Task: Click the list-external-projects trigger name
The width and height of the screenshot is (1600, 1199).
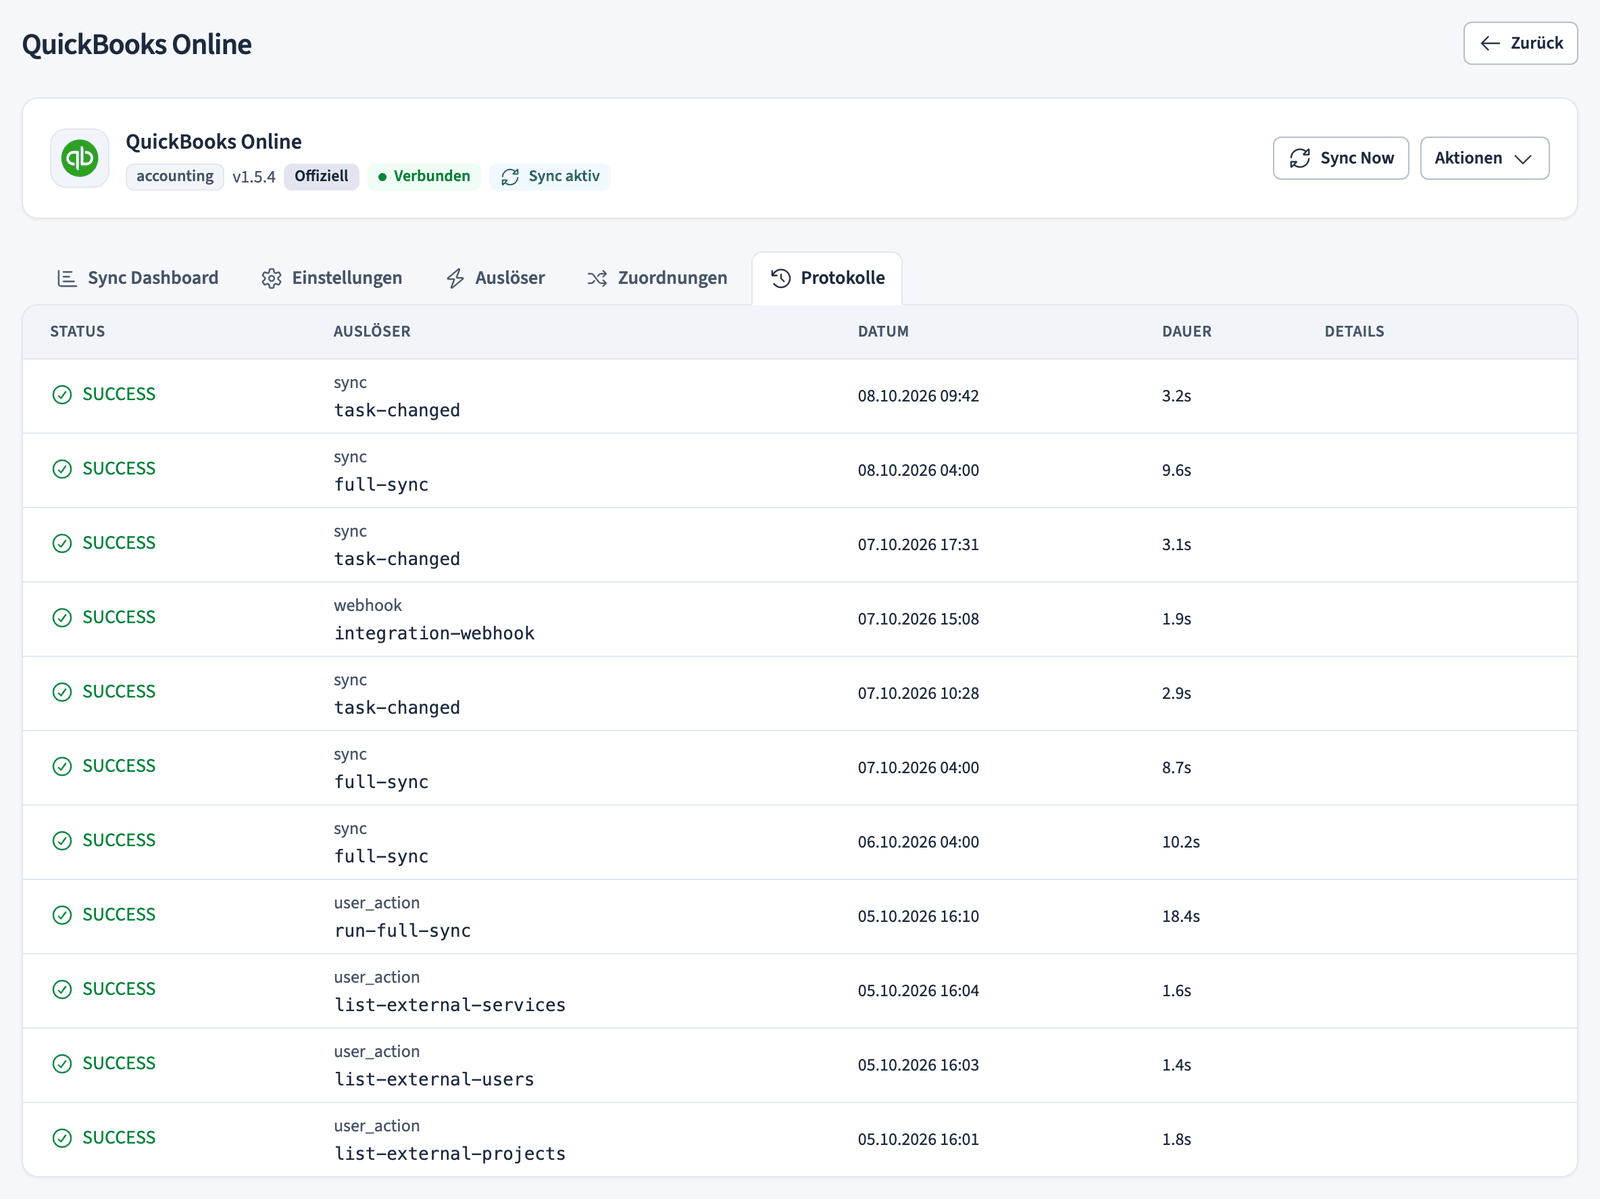Action: point(450,1153)
